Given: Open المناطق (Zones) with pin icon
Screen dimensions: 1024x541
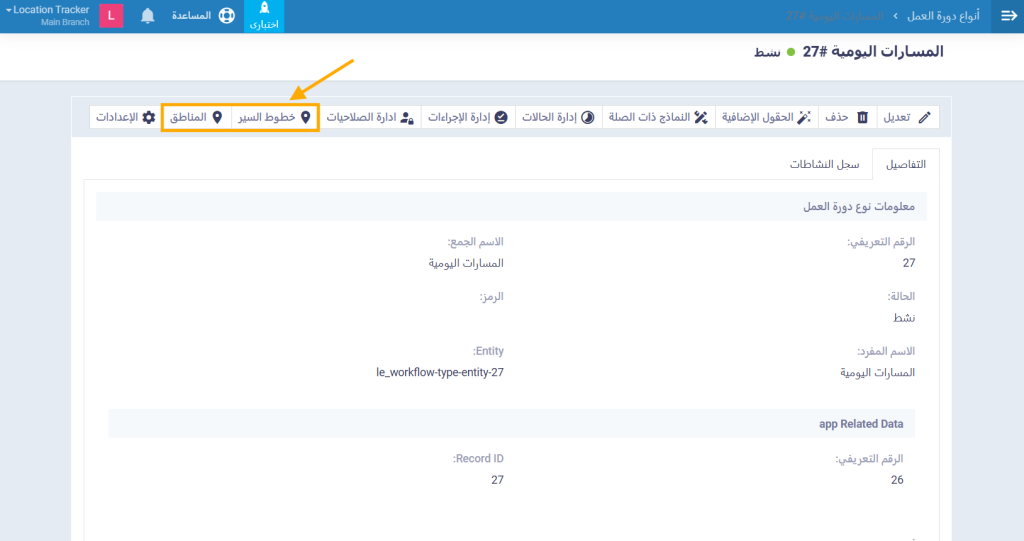Looking at the screenshot, I should [196, 117].
